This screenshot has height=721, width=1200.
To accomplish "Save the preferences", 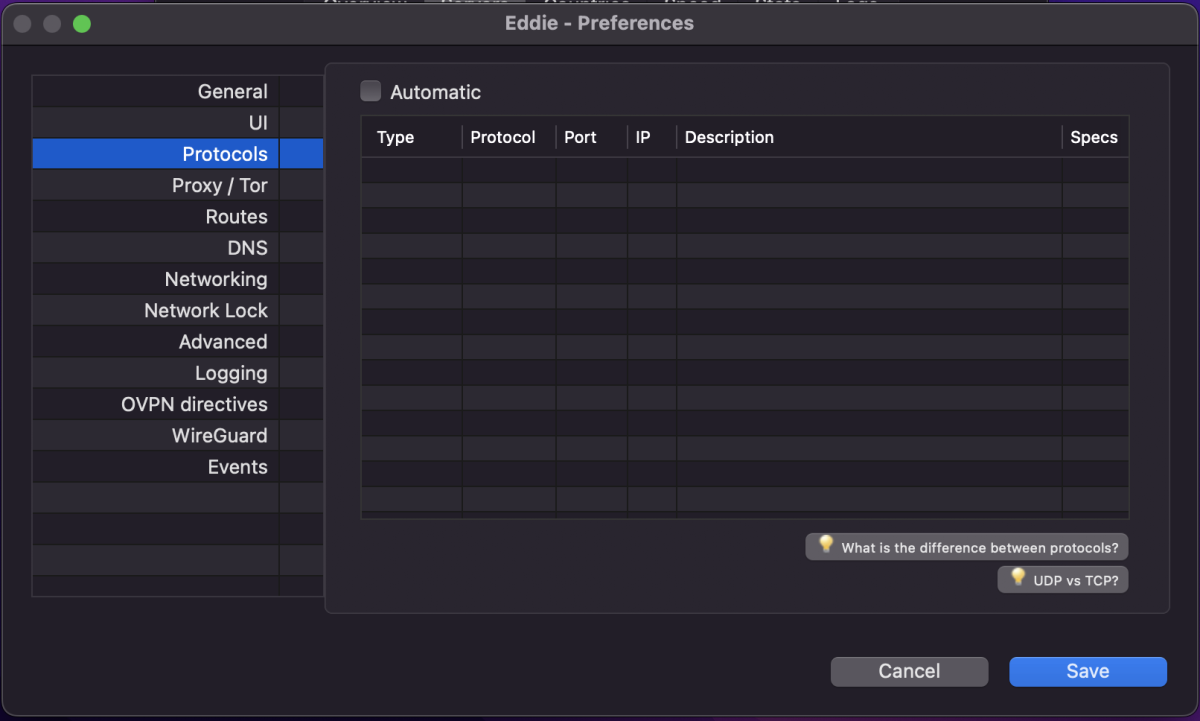I will tap(1087, 672).
